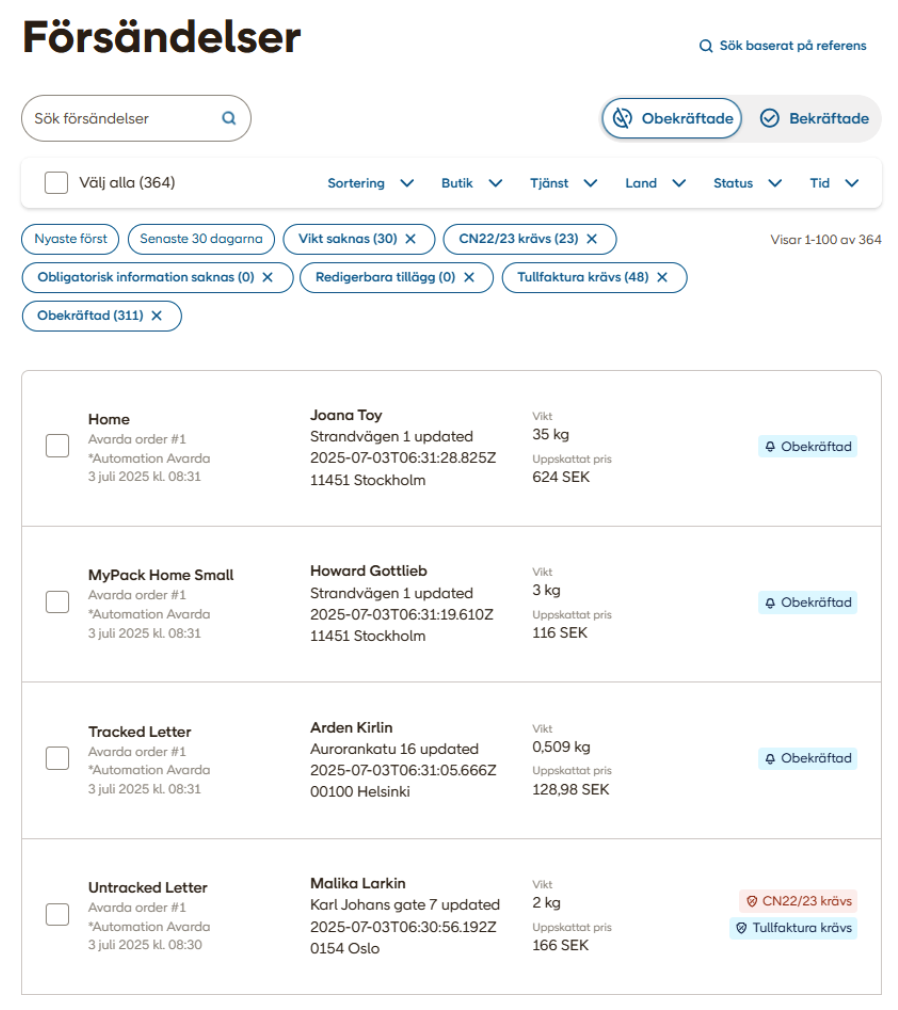Image resolution: width=898 pixels, height=1010 pixels.
Task: Click the Tullfaktura krävs (48) chip label
Action: tap(583, 277)
